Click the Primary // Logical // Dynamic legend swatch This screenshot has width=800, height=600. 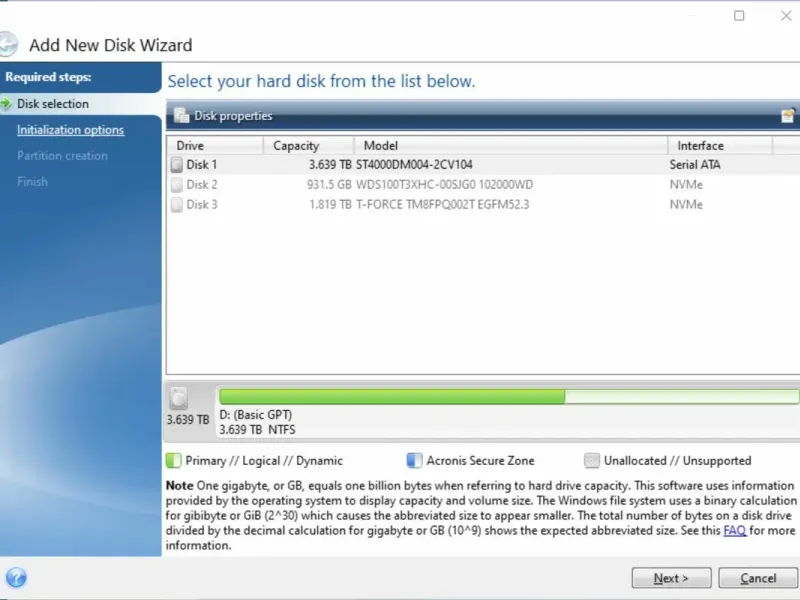coord(173,461)
